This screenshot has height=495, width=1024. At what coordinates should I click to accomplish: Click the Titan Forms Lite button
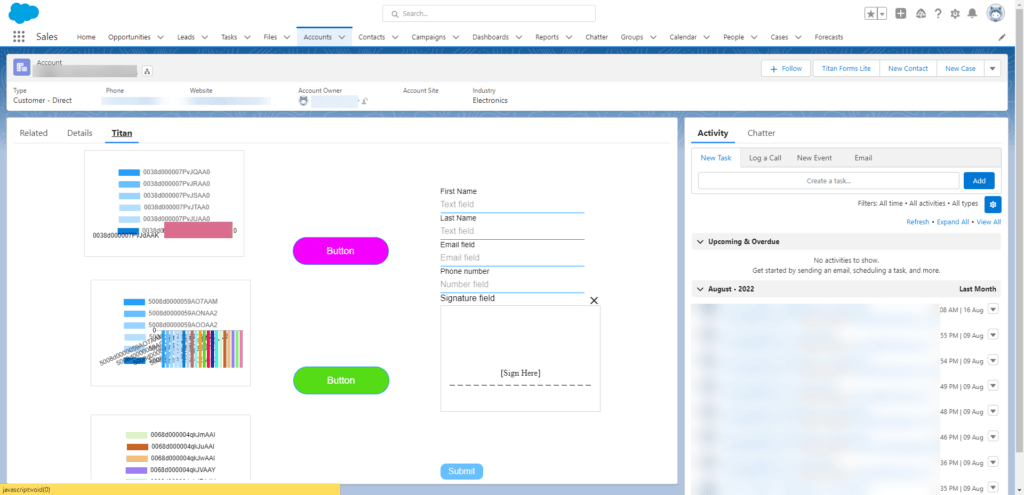click(846, 68)
